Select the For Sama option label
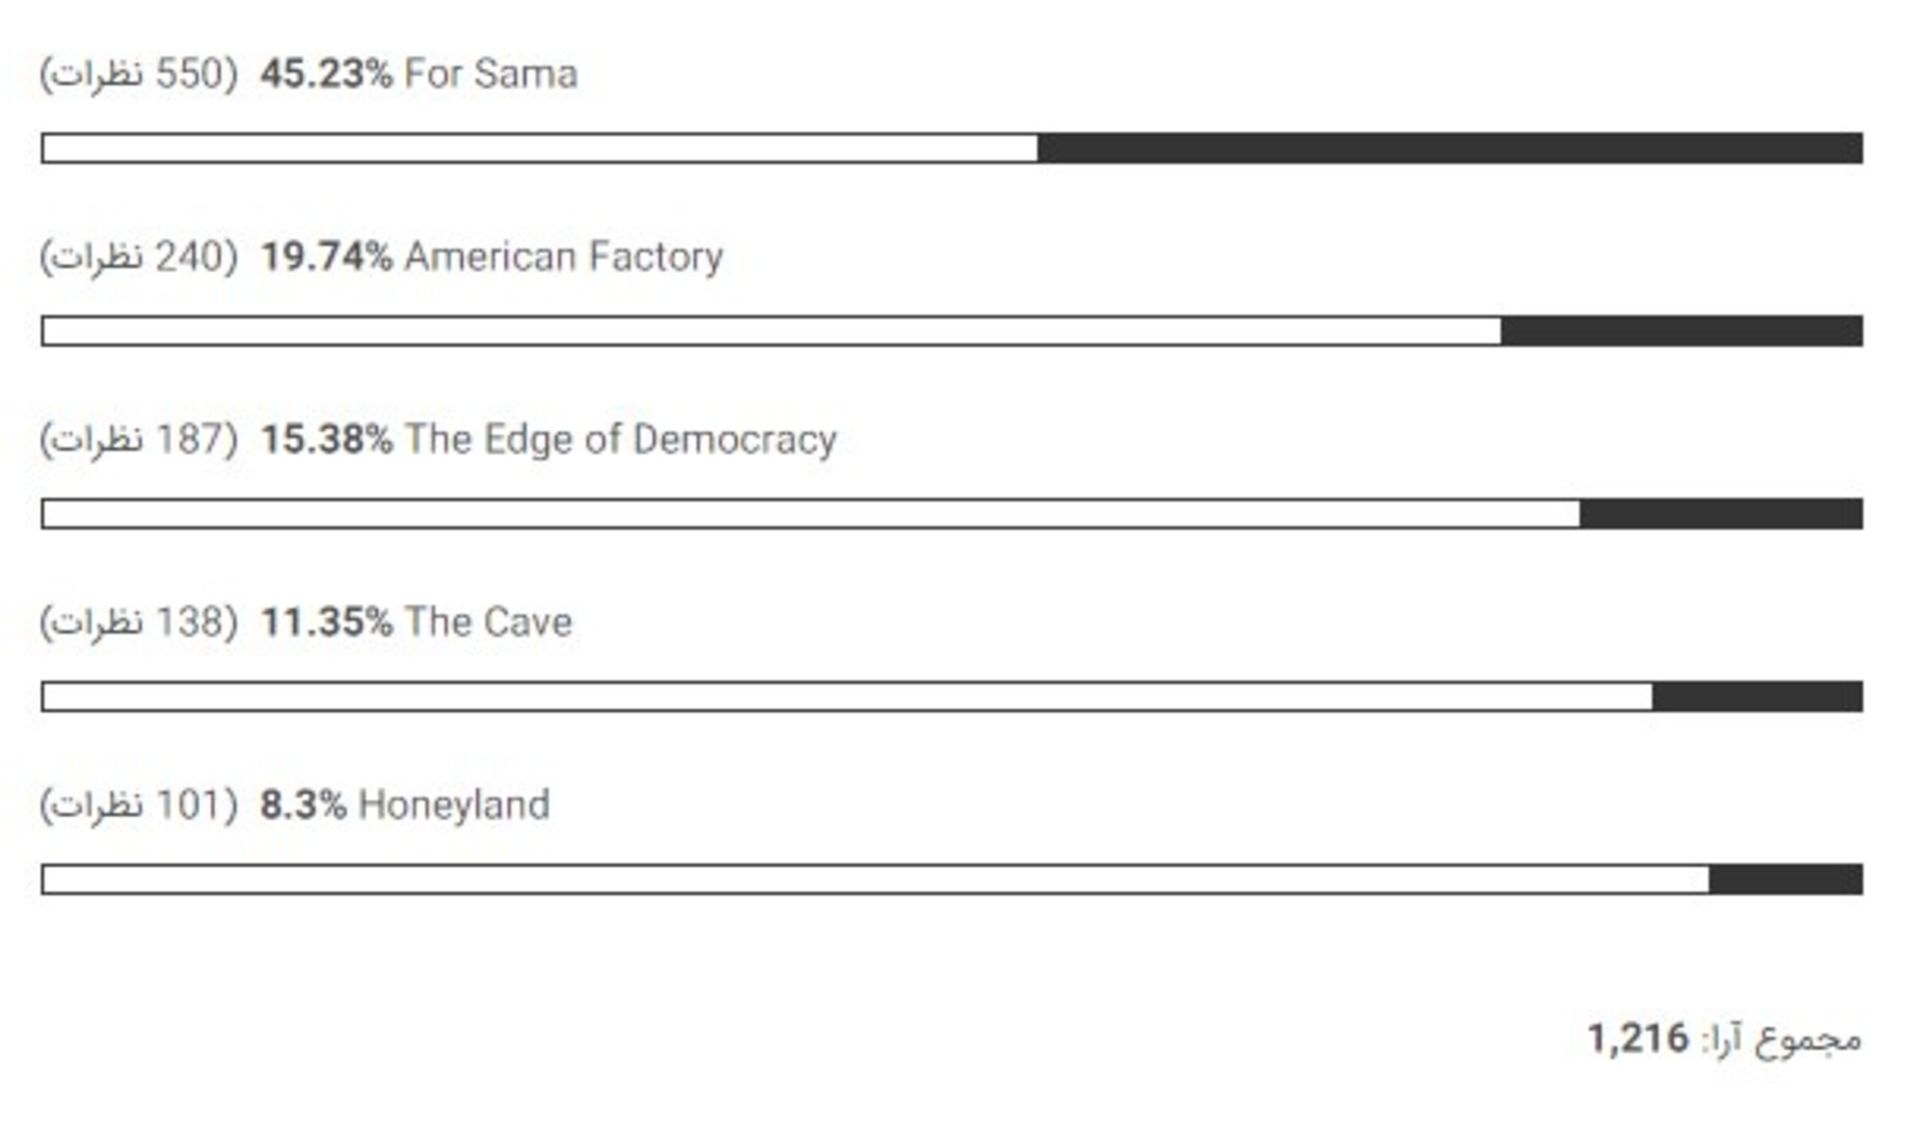Viewport: 1920px width, 1122px height. pos(491,74)
